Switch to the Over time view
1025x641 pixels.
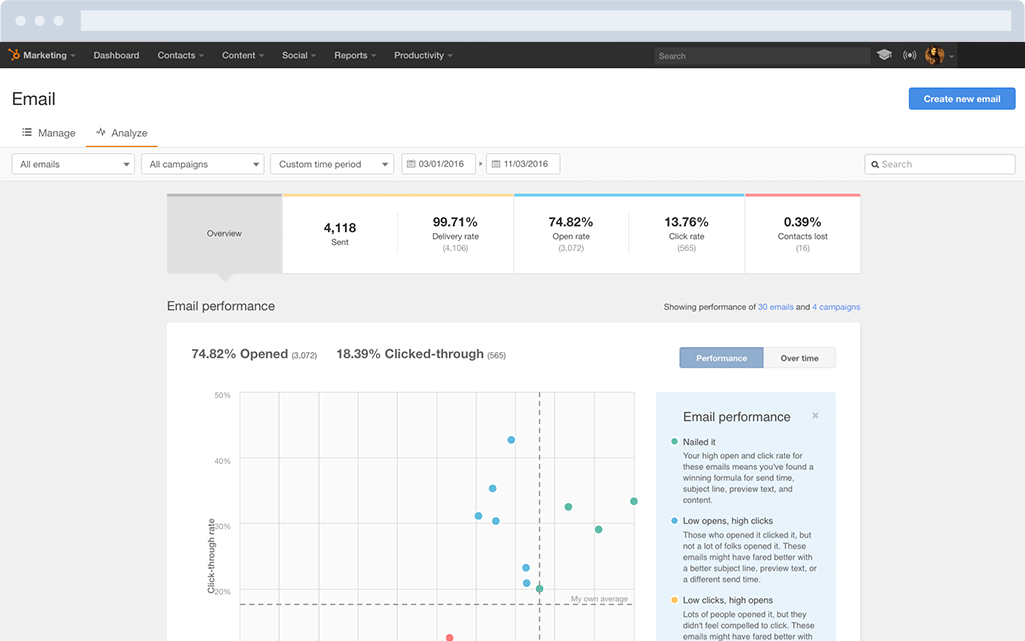(800, 357)
